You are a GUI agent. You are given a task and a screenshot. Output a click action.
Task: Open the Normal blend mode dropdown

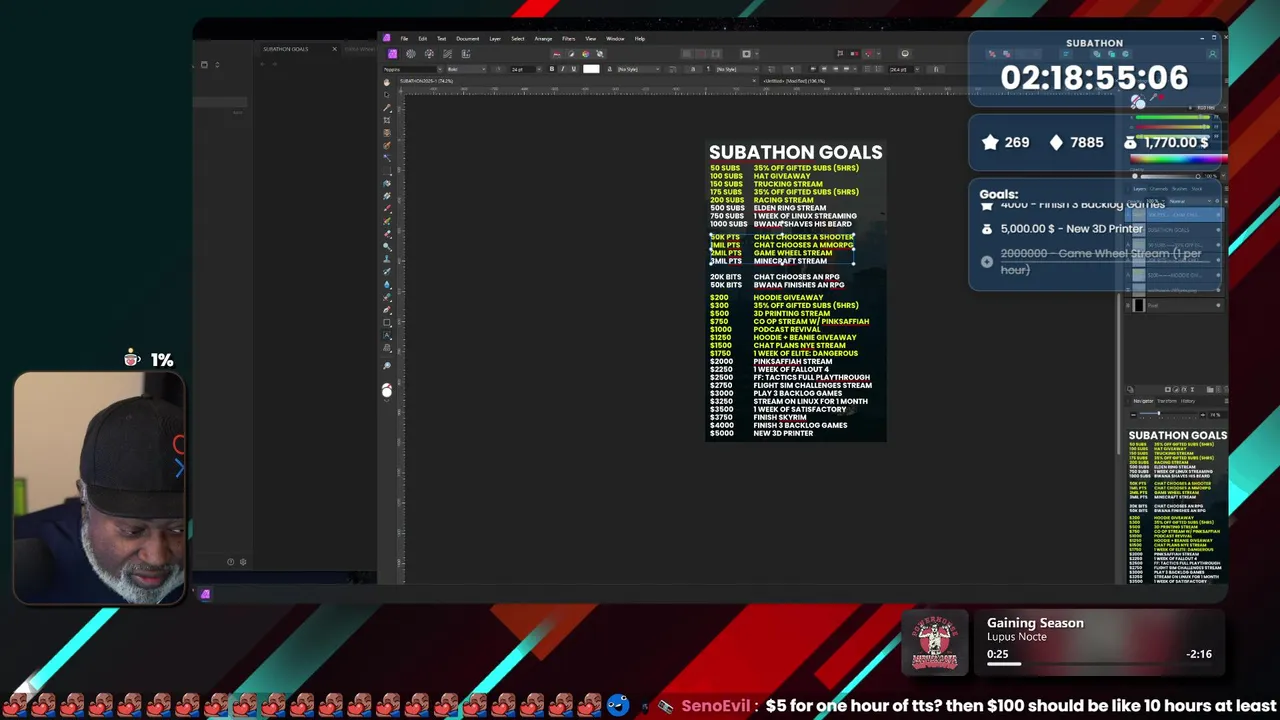tap(1189, 201)
